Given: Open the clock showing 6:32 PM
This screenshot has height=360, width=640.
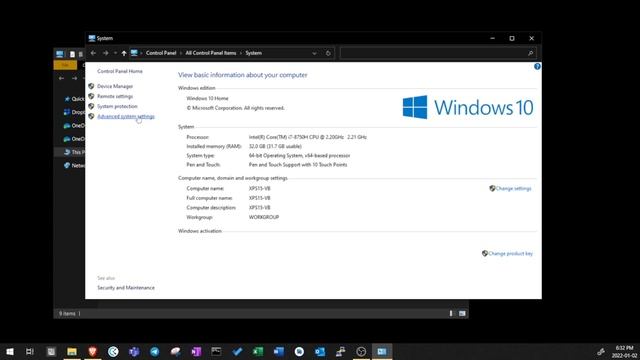Looking at the screenshot, I should (624, 352).
